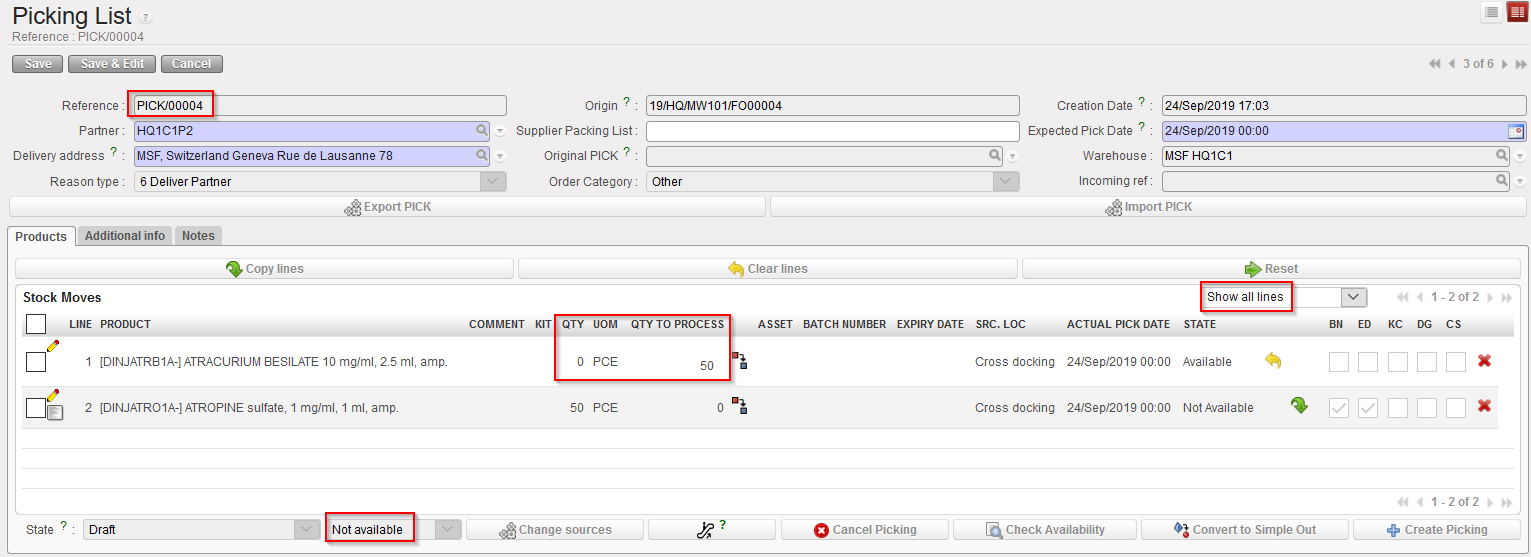The width and height of the screenshot is (1531, 557).
Task: Click Supplier Packing List input field
Action: [832, 131]
